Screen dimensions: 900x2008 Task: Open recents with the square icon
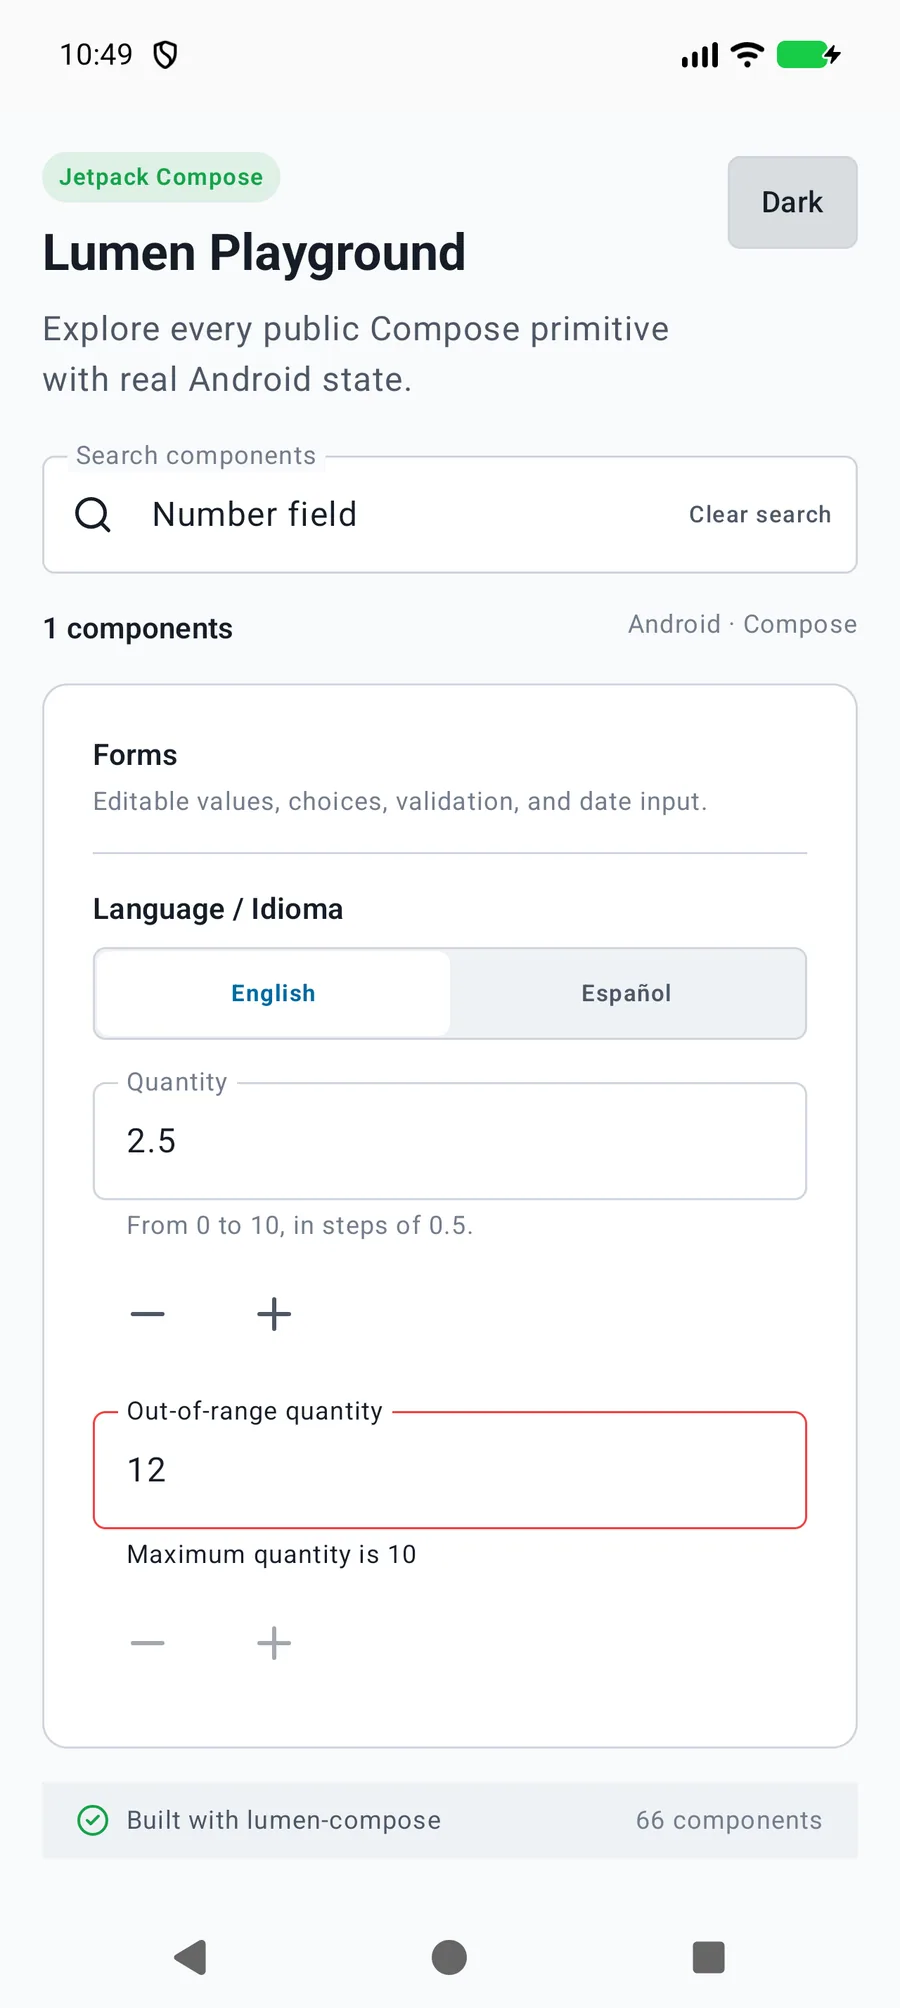708,1957
